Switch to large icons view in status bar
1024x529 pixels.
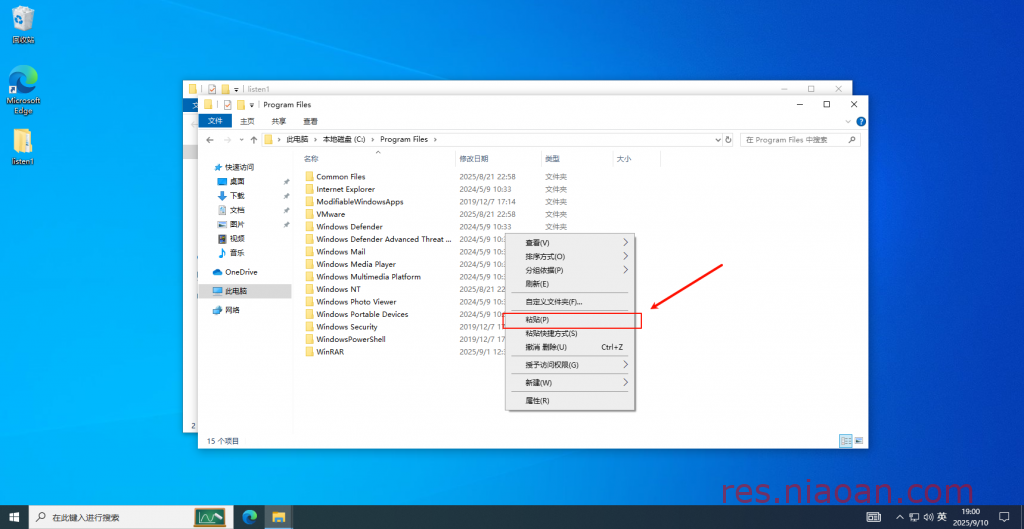point(858,441)
